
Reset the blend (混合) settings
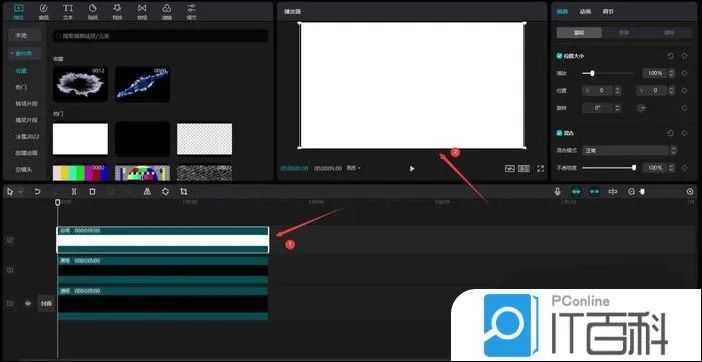pyautogui.click(x=670, y=133)
